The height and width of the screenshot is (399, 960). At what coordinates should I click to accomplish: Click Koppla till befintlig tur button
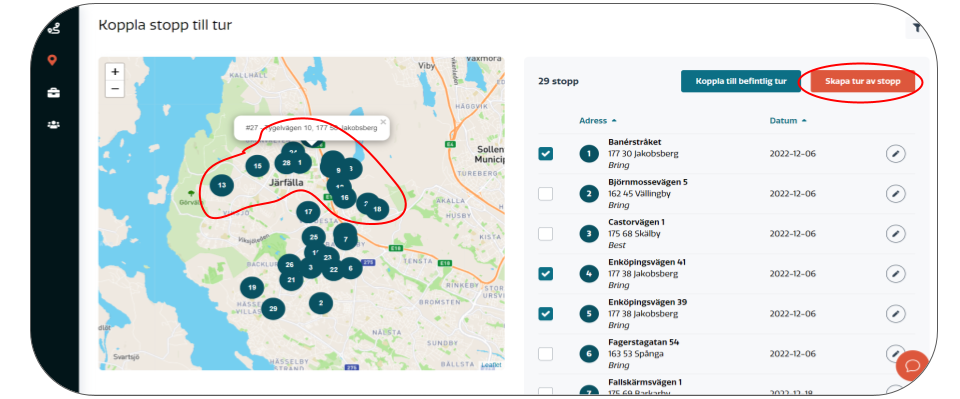[x=741, y=81]
